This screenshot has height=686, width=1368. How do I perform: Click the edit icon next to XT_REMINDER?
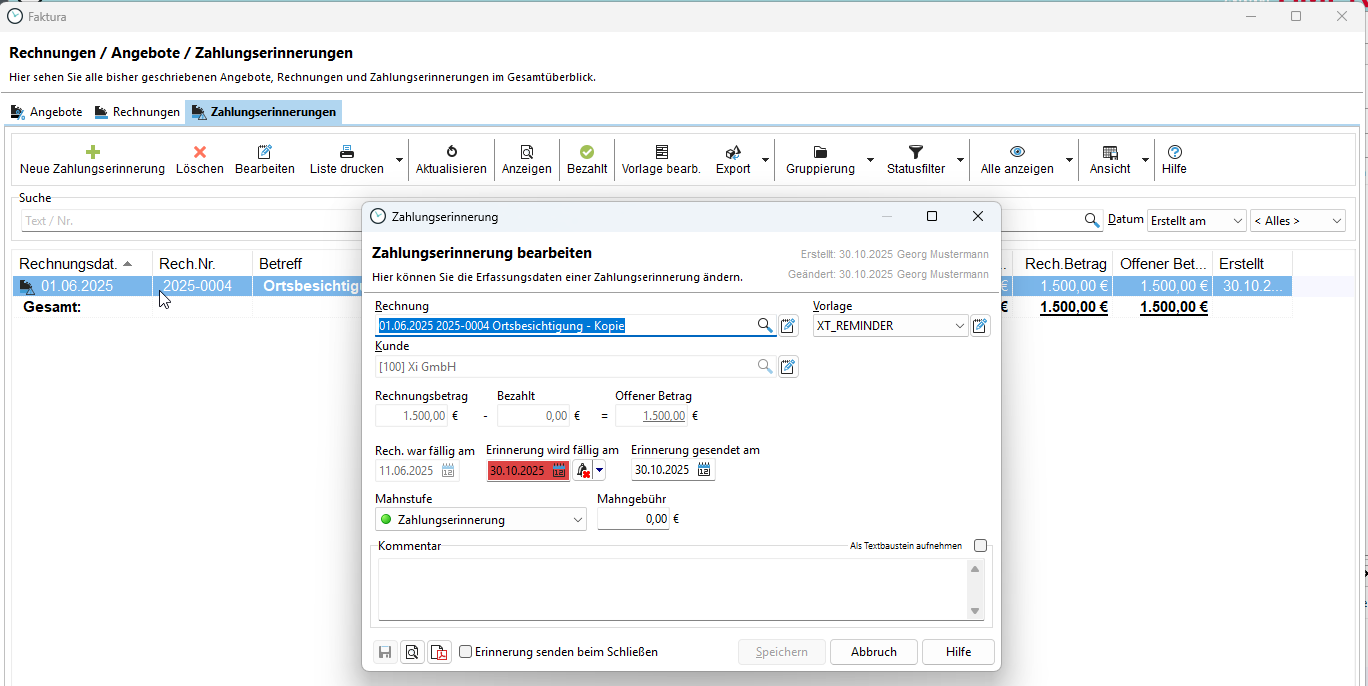980,325
